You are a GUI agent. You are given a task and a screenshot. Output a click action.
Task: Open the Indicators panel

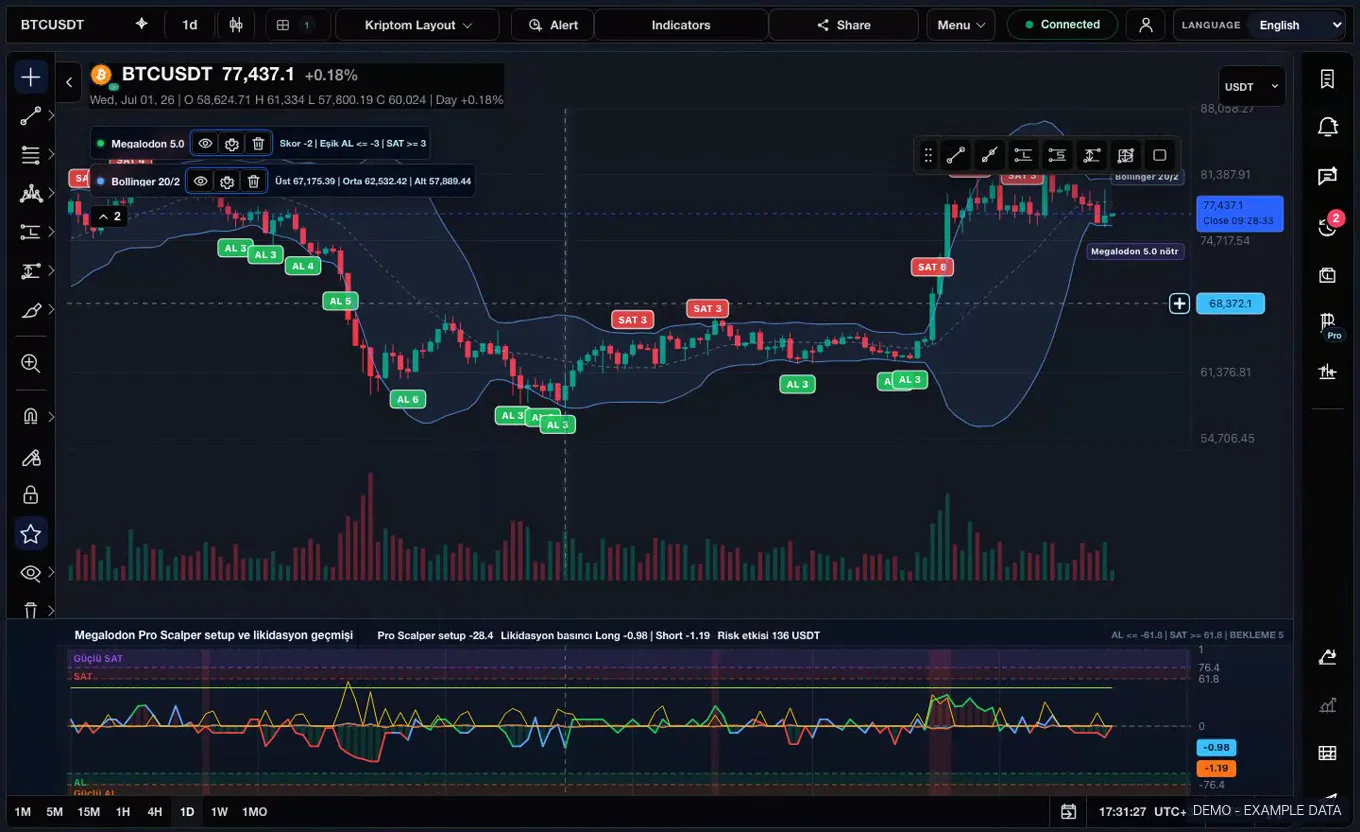click(x=681, y=25)
